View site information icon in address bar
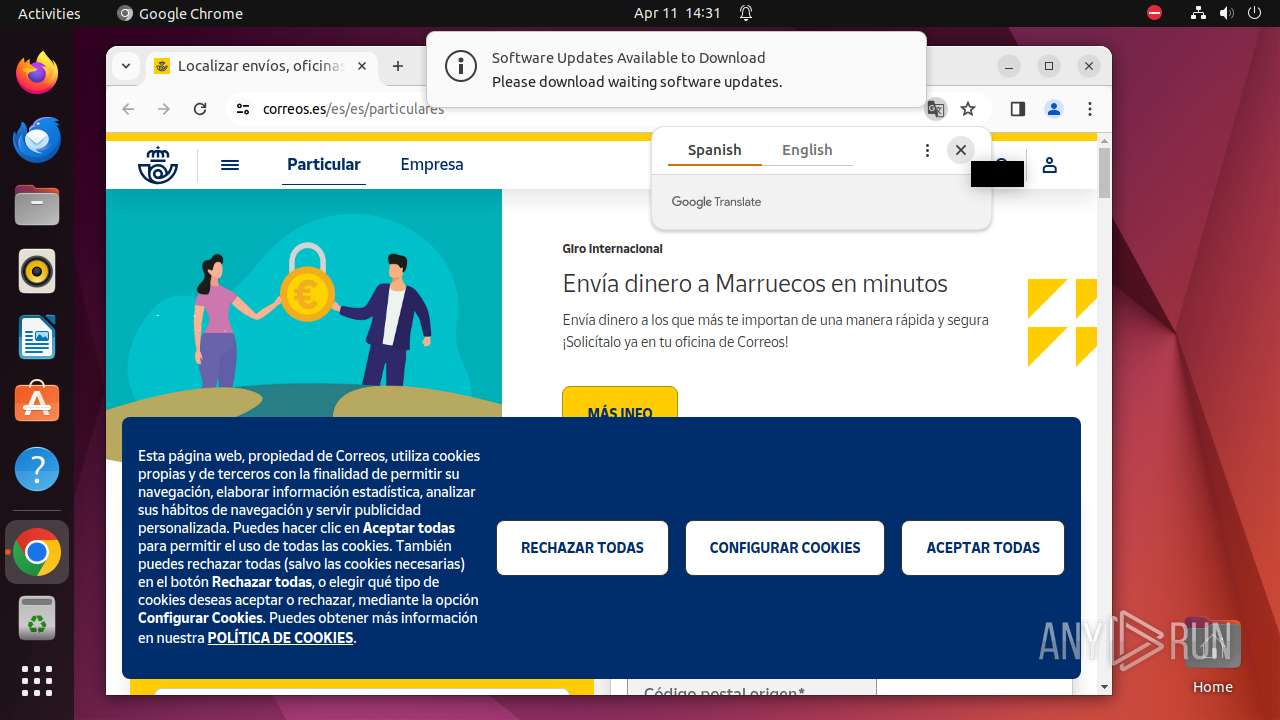The width and height of the screenshot is (1280, 720). [x=243, y=109]
